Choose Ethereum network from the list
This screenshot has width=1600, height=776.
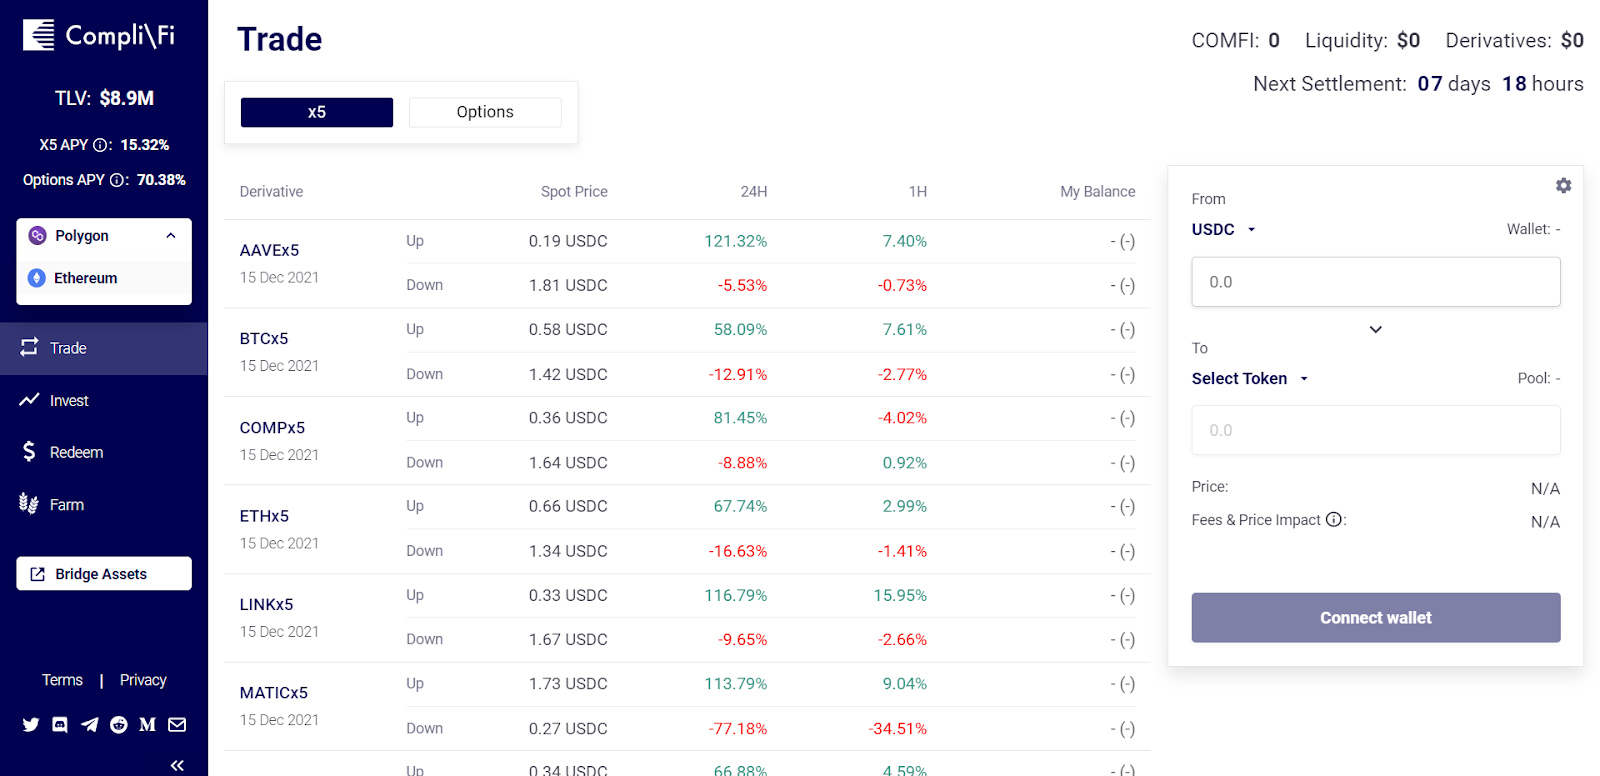pos(104,278)
